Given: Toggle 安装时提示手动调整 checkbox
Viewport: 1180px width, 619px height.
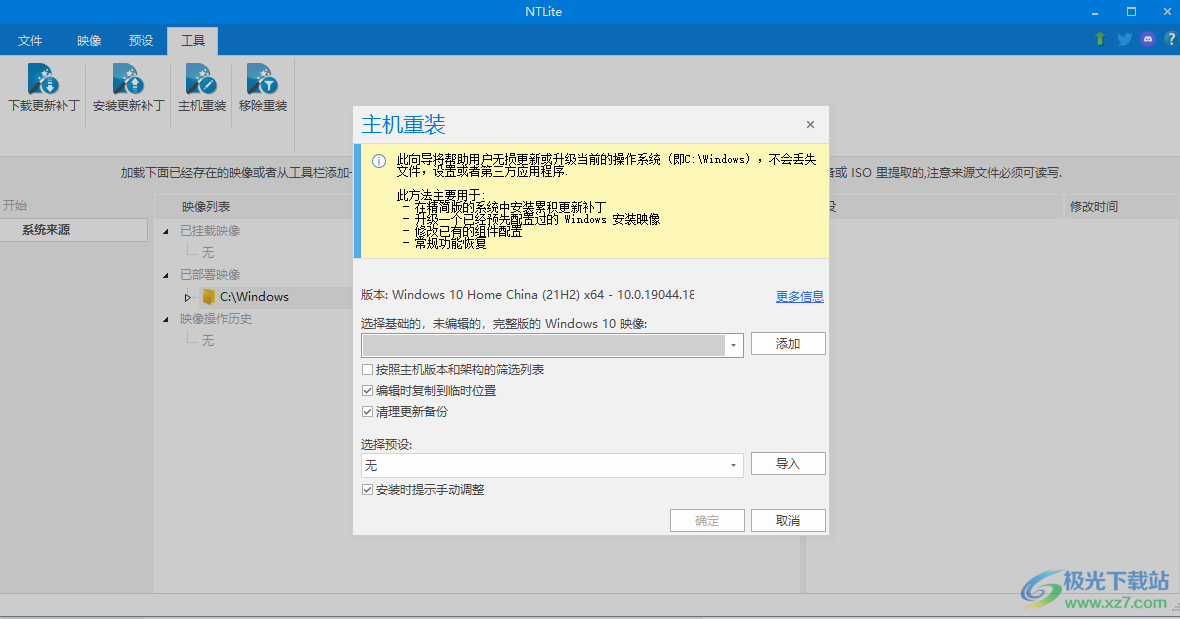Looking at the screenshot, I should click(x=367, y=490).
